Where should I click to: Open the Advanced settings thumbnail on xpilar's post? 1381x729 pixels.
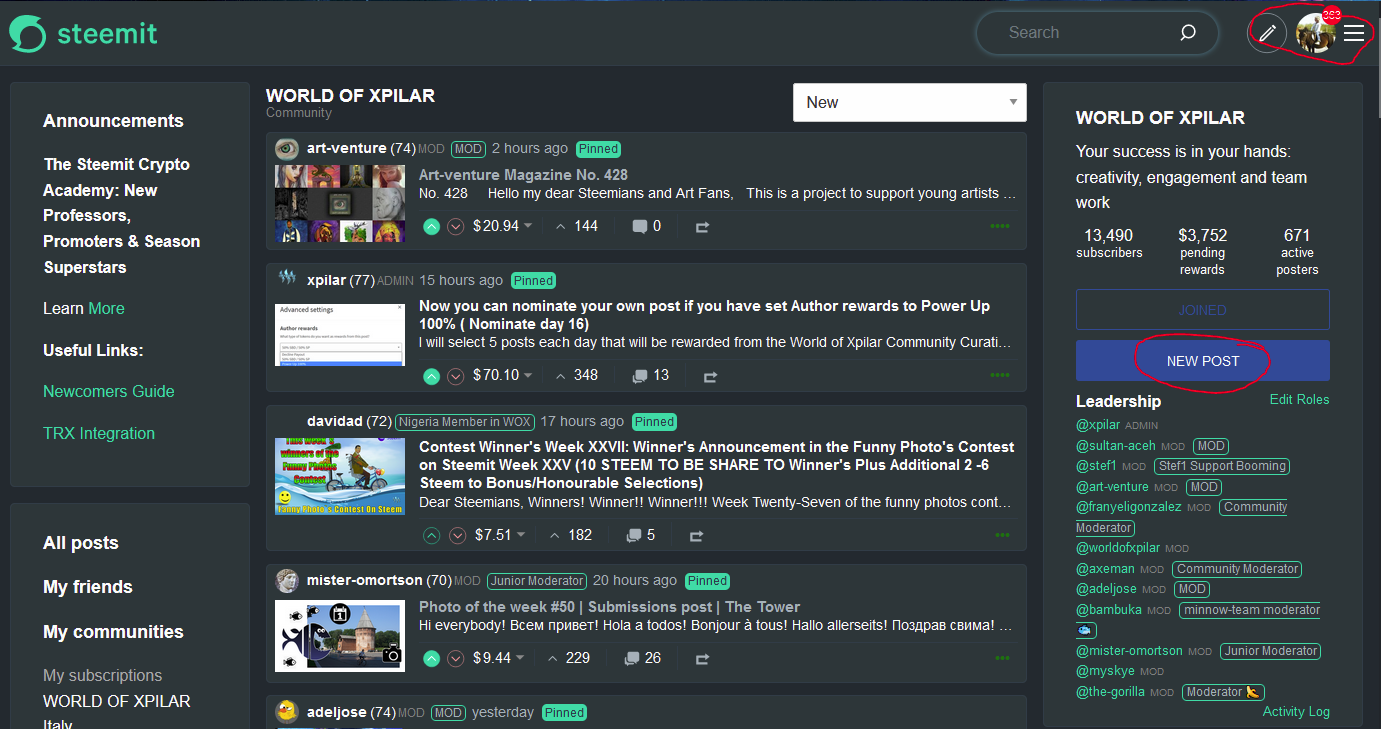pos(340,335)
